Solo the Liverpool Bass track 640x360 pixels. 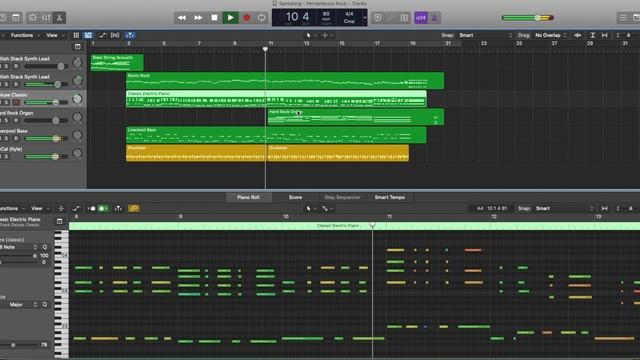[x=7, y=138]
